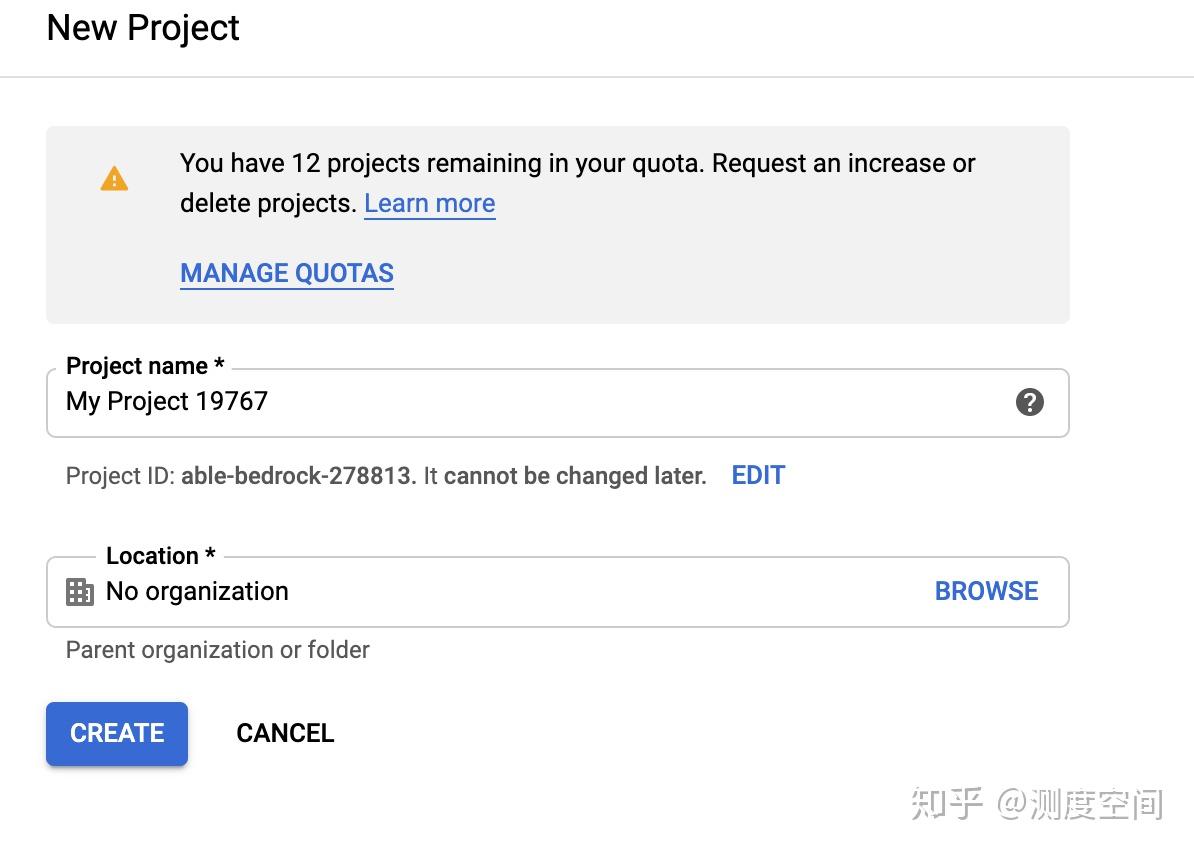This screenshot has width=1194, height=852.
Task: Open the Learn more link
Action: [x=429, y=203]
